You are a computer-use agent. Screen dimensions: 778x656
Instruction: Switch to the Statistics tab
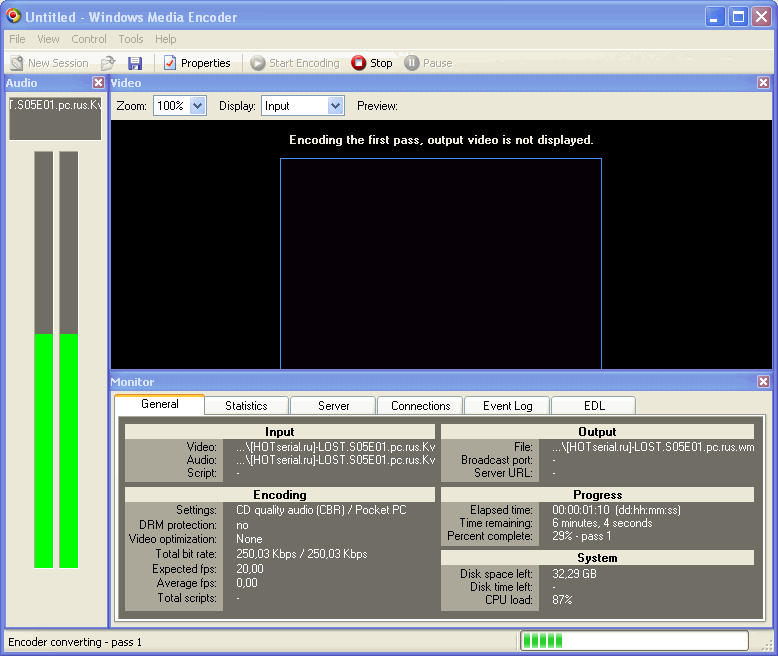pos(246,406)
